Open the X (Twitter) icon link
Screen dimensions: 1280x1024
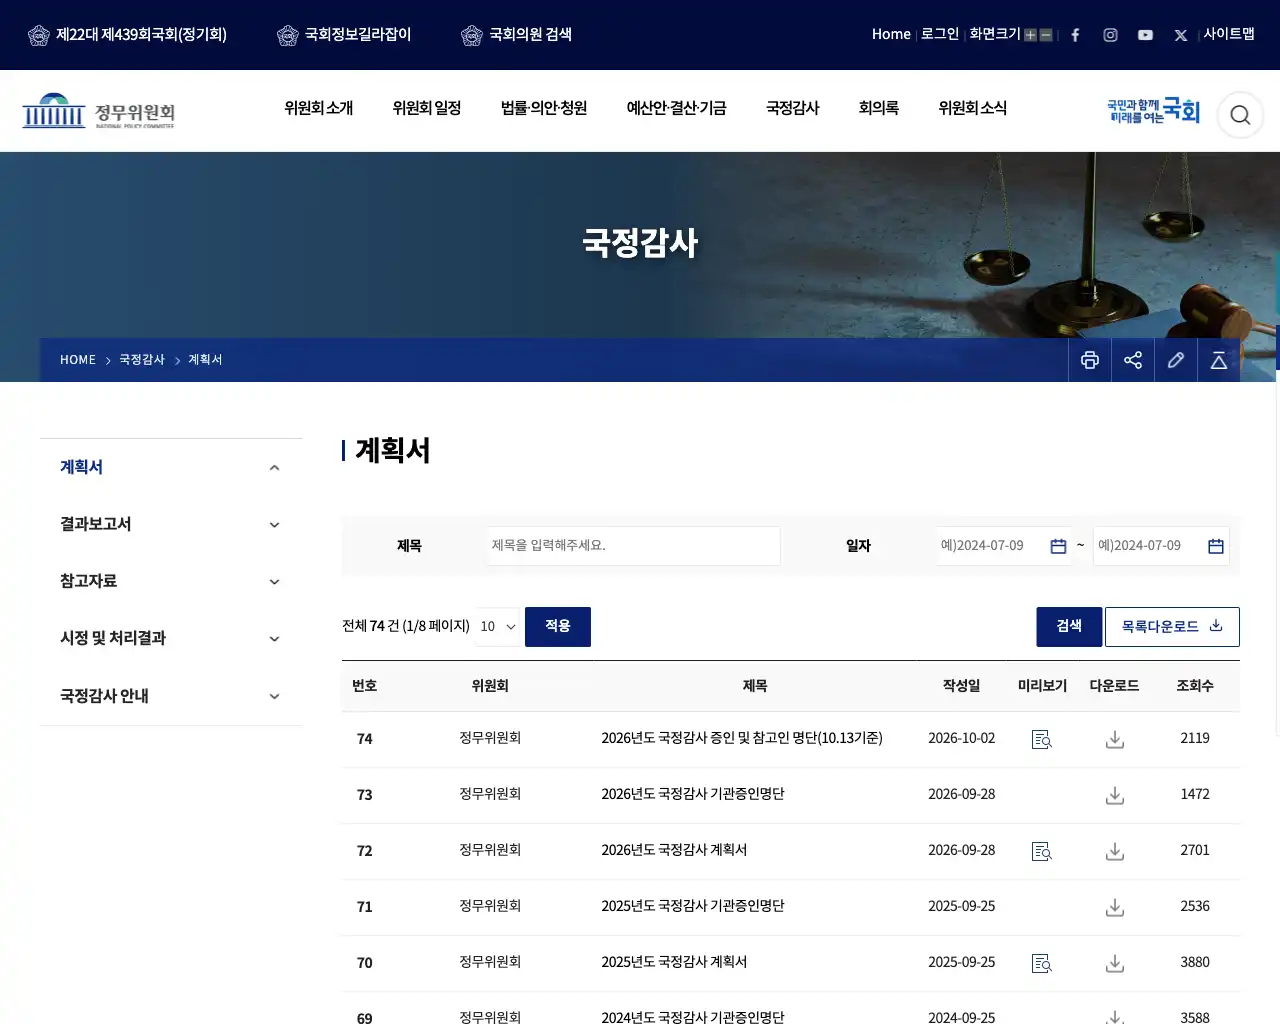coord(1180,35)
